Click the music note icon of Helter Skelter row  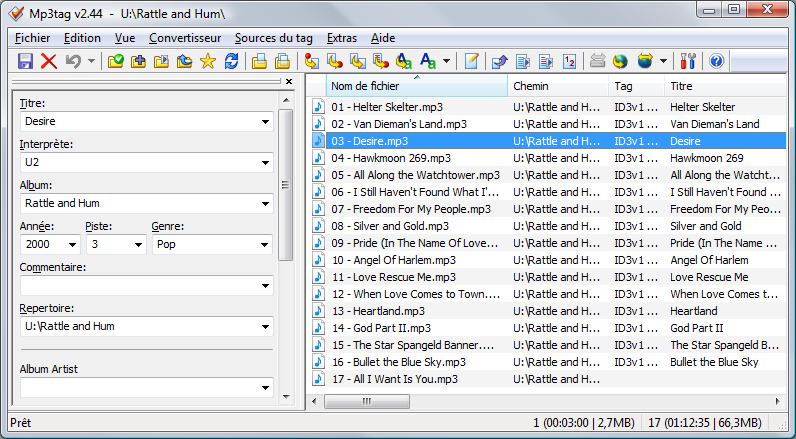click(318, 107)
